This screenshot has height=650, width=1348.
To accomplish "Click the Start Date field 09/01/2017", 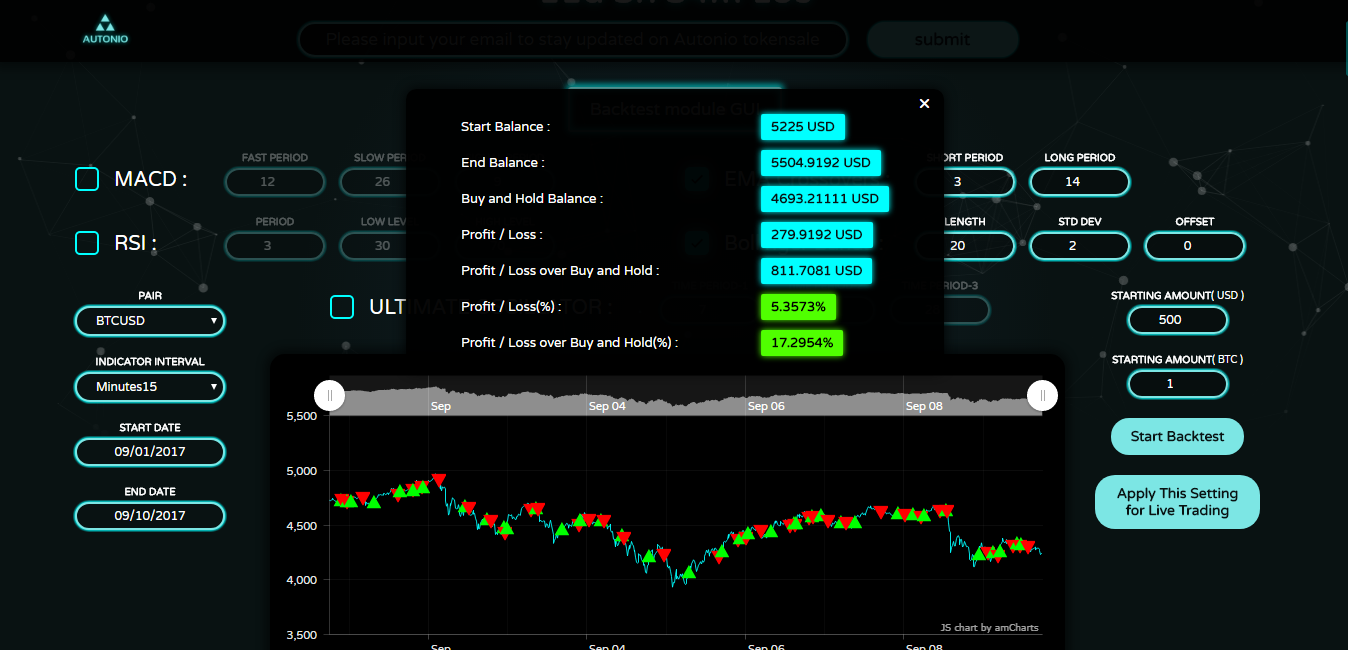I will click(150, 452).
